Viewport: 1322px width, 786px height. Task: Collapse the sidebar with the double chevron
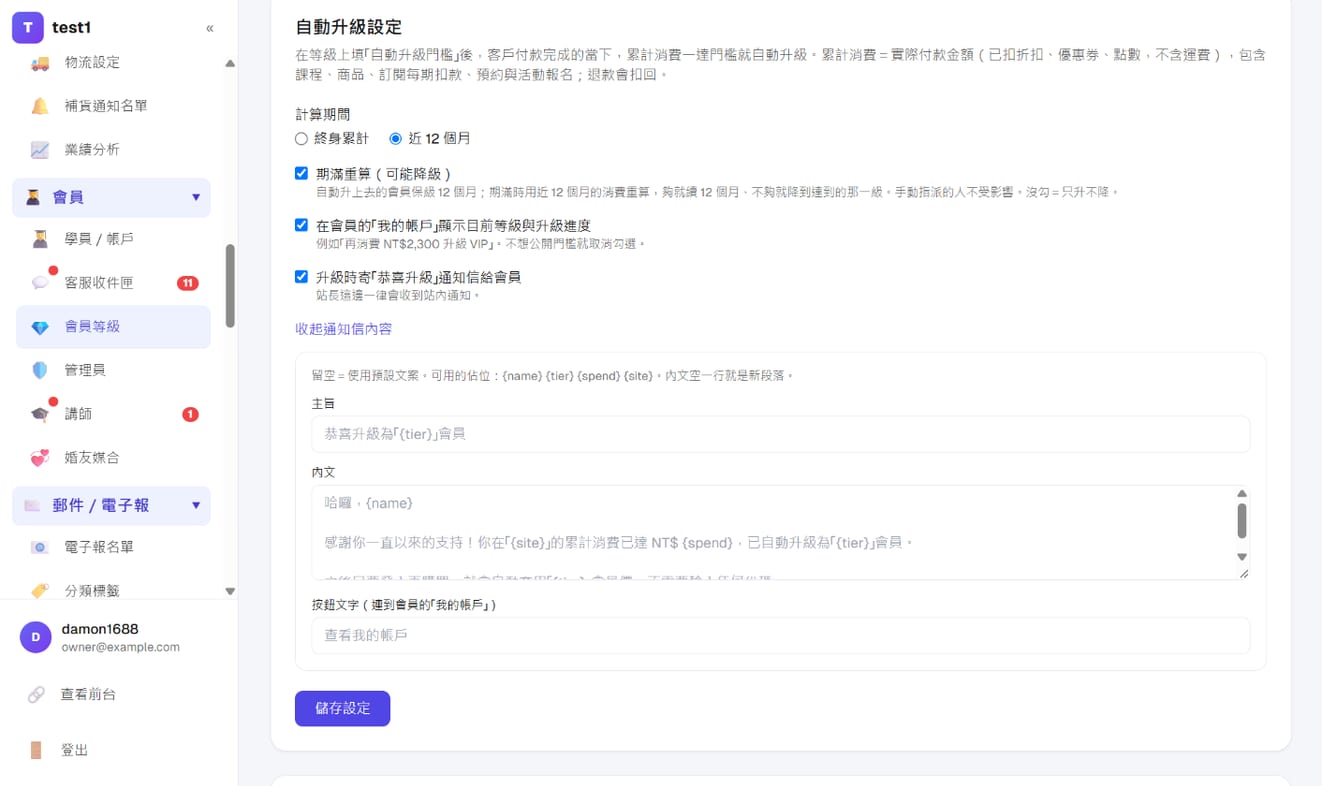[210, 28]
